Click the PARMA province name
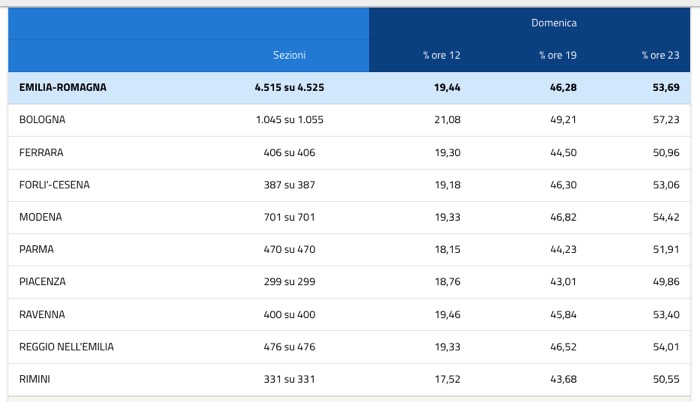The image size is (700, 402). coord(36,250)
